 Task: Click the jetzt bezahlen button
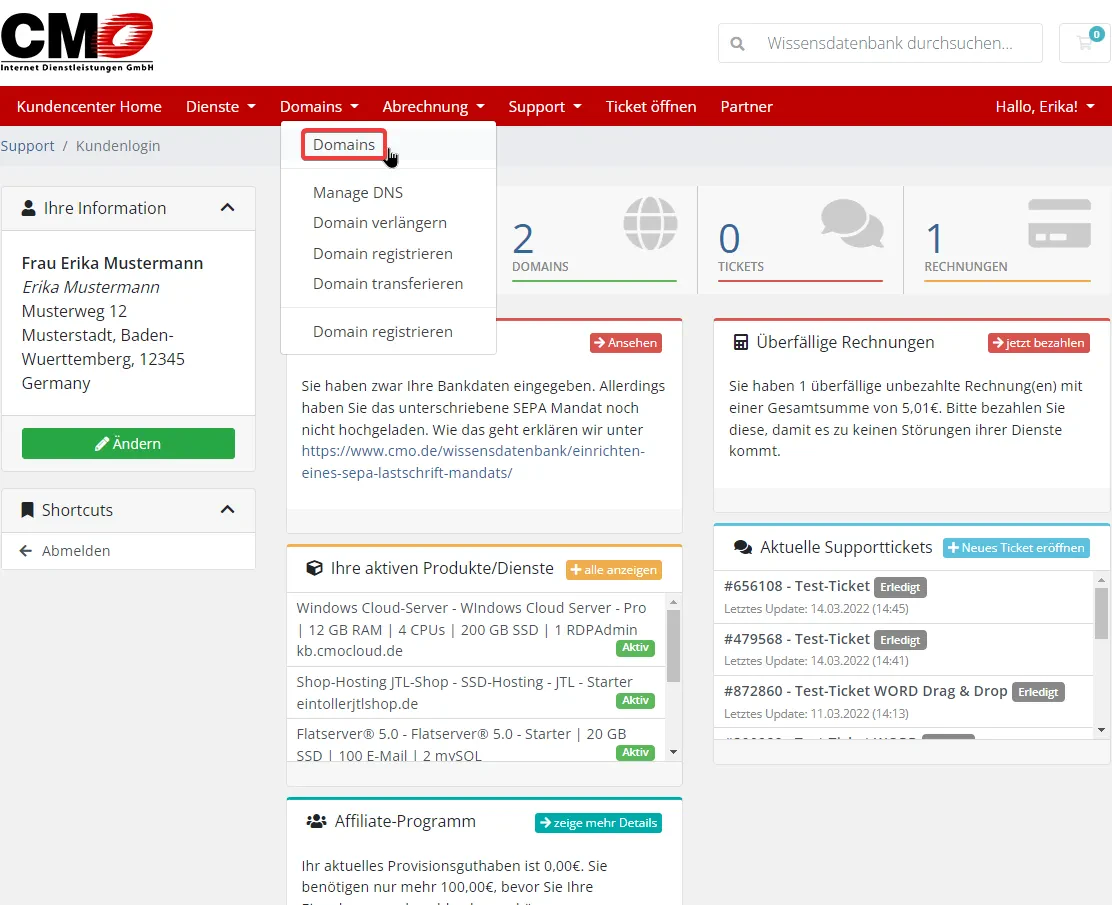point(1038,343)
